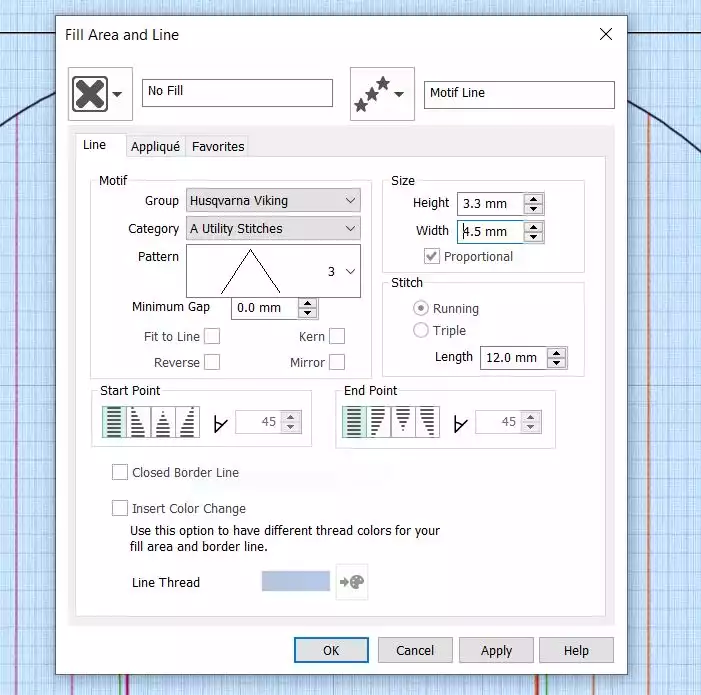The image size is (701, 695).
Task: Select the Triple stitch radio button
Action: pos(421,330)
